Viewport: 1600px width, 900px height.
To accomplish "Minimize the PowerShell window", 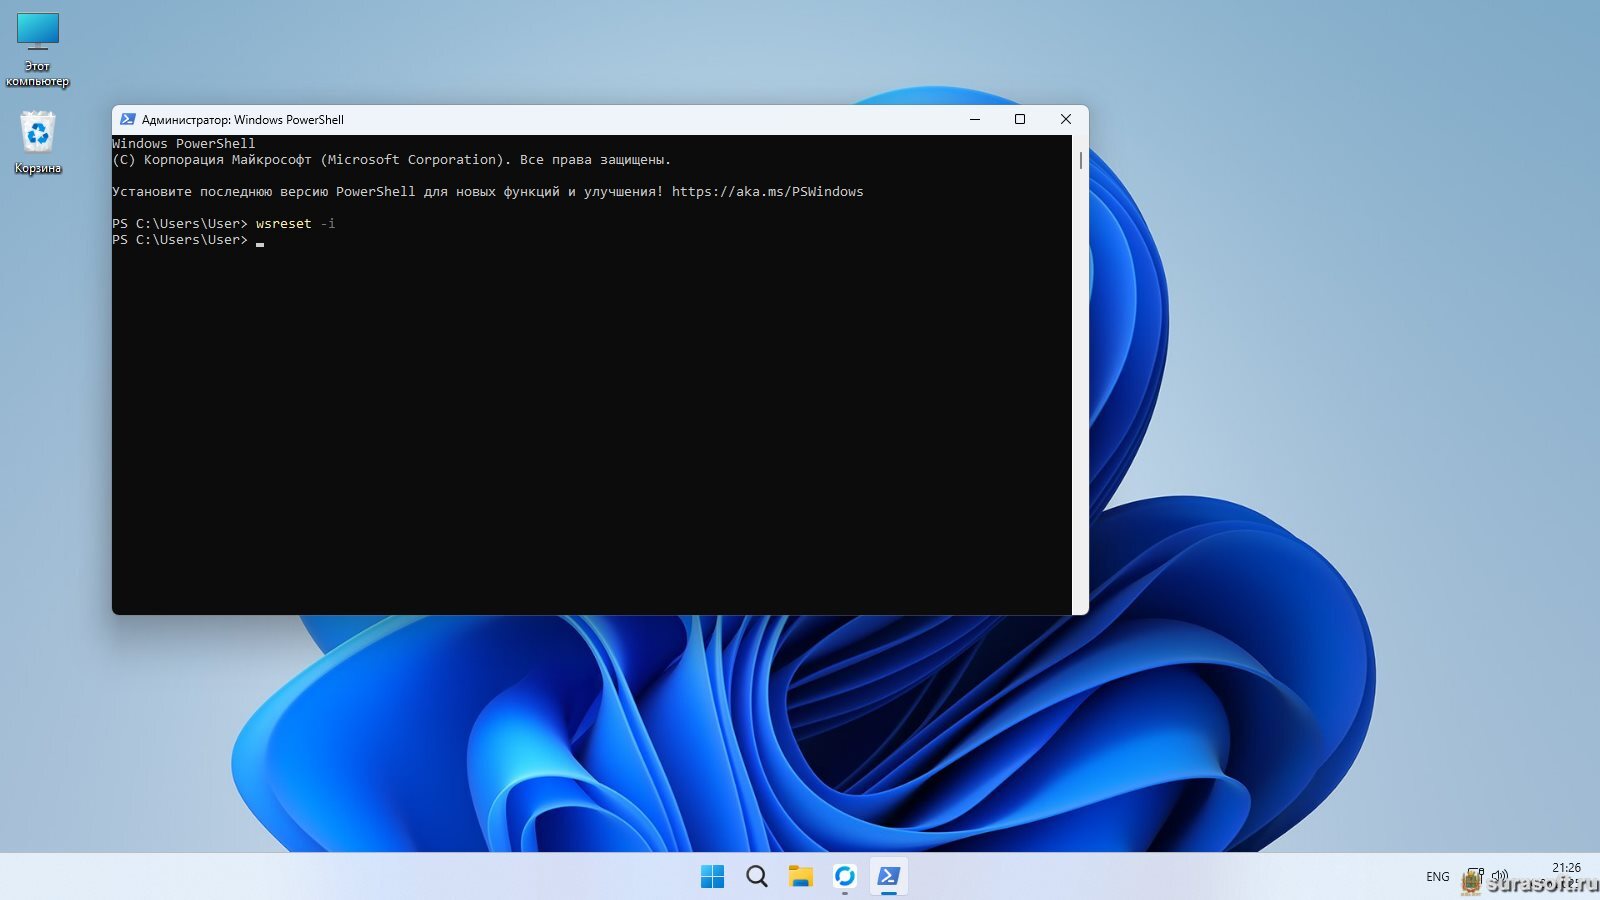I will (x=975, y=119).
